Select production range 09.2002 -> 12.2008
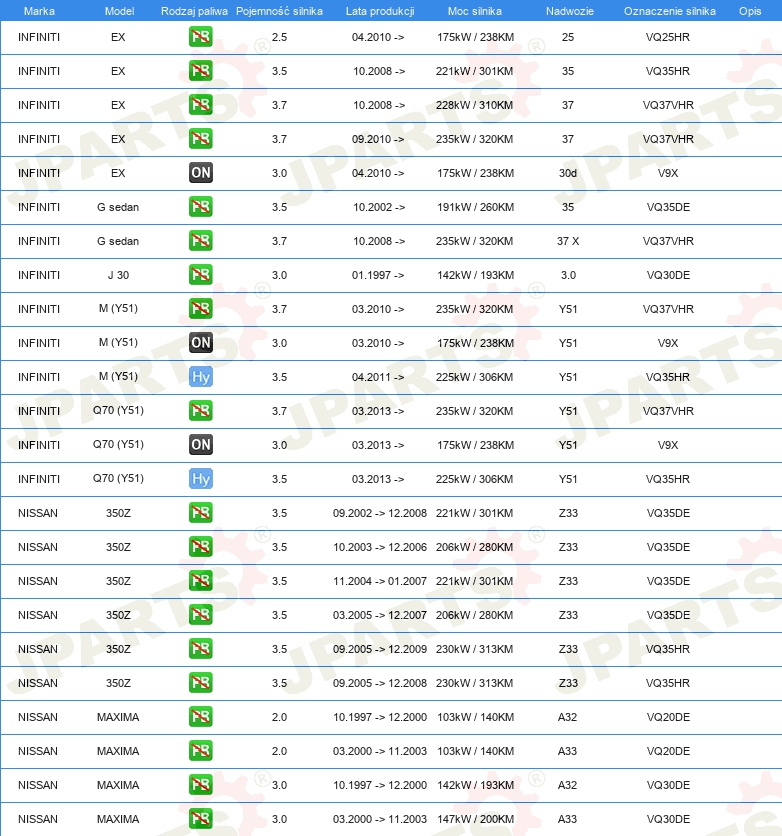The height and width of the screenshot is (836, 782). [380, 513]
